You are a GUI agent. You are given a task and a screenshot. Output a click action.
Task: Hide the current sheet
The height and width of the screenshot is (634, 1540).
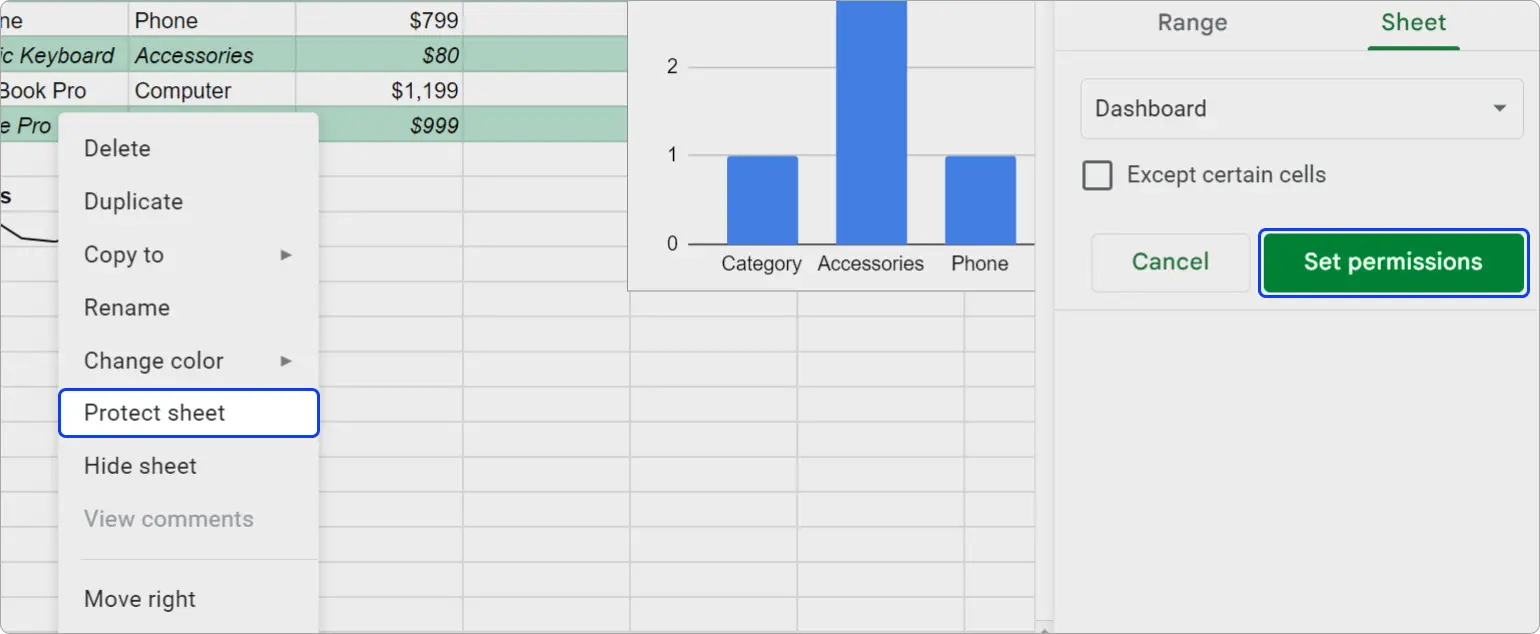click(139, 466)
